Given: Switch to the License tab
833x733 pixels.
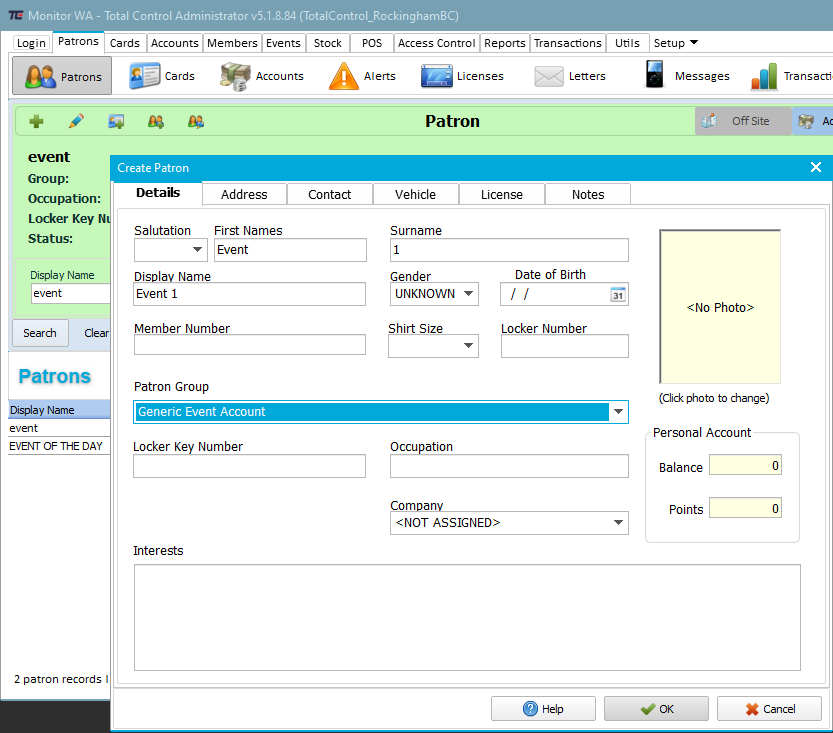Looking at the screenshot, I should (x=502, y=194).
